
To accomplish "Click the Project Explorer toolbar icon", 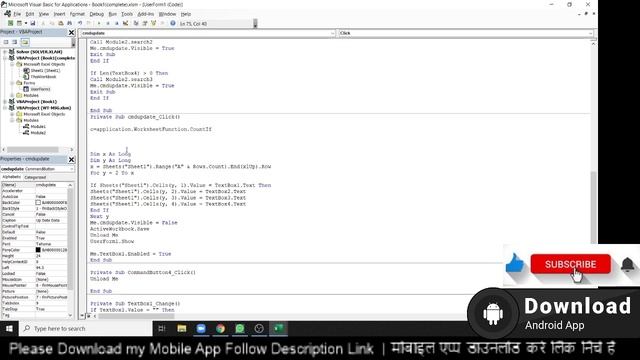I will click(x=136, y=23).
